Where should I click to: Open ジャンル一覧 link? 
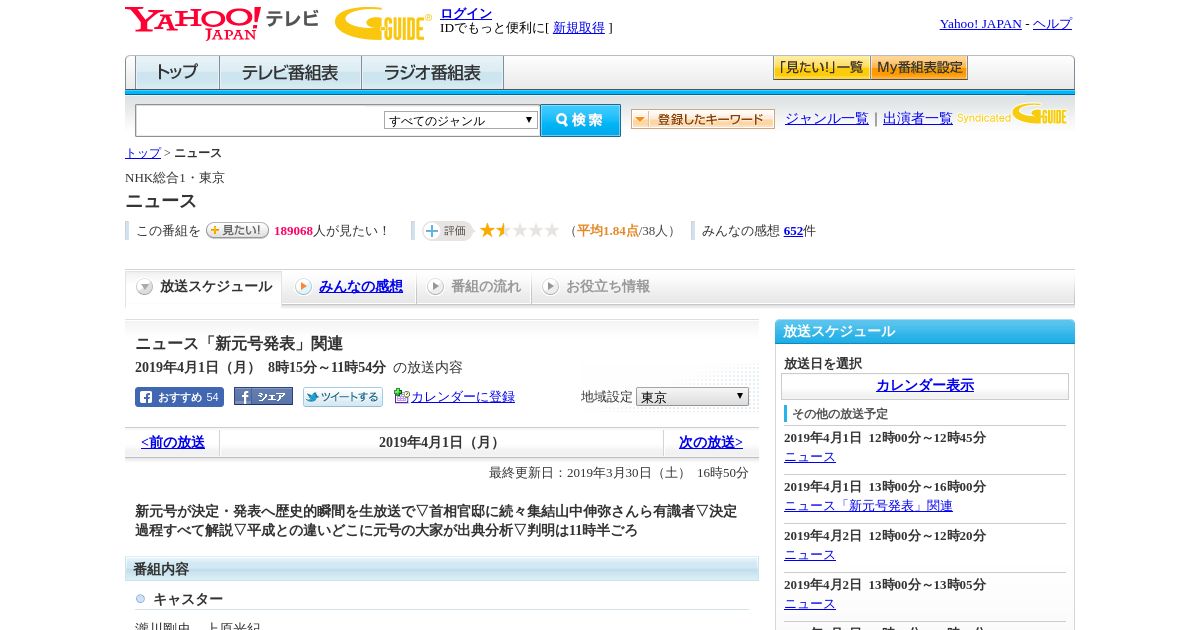tap(826, 119)
